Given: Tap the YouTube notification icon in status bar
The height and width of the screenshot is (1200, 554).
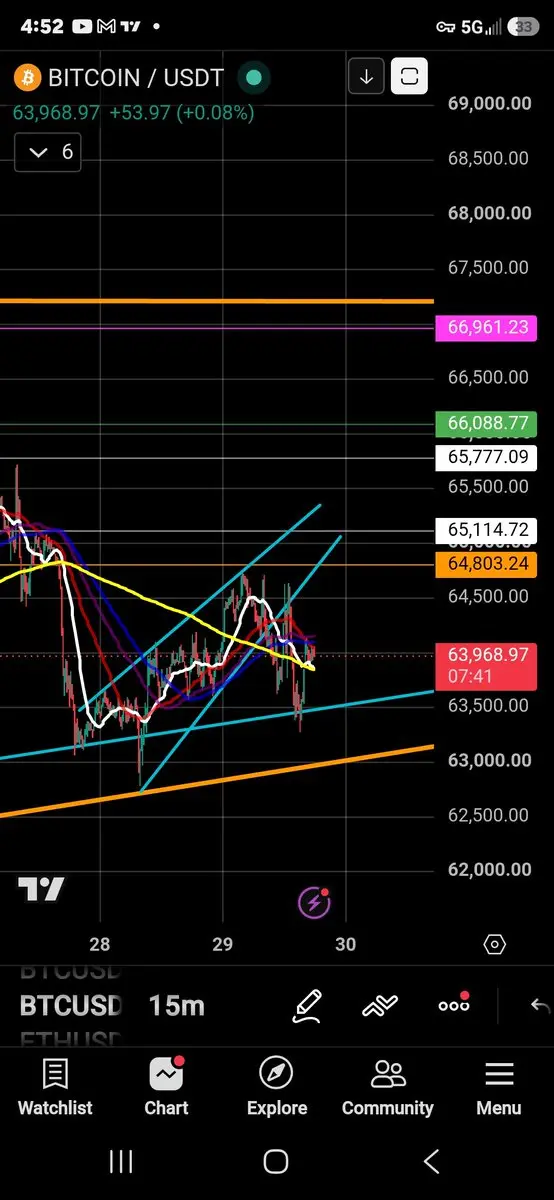Looking at the screenshot, I should click(84, 27).
